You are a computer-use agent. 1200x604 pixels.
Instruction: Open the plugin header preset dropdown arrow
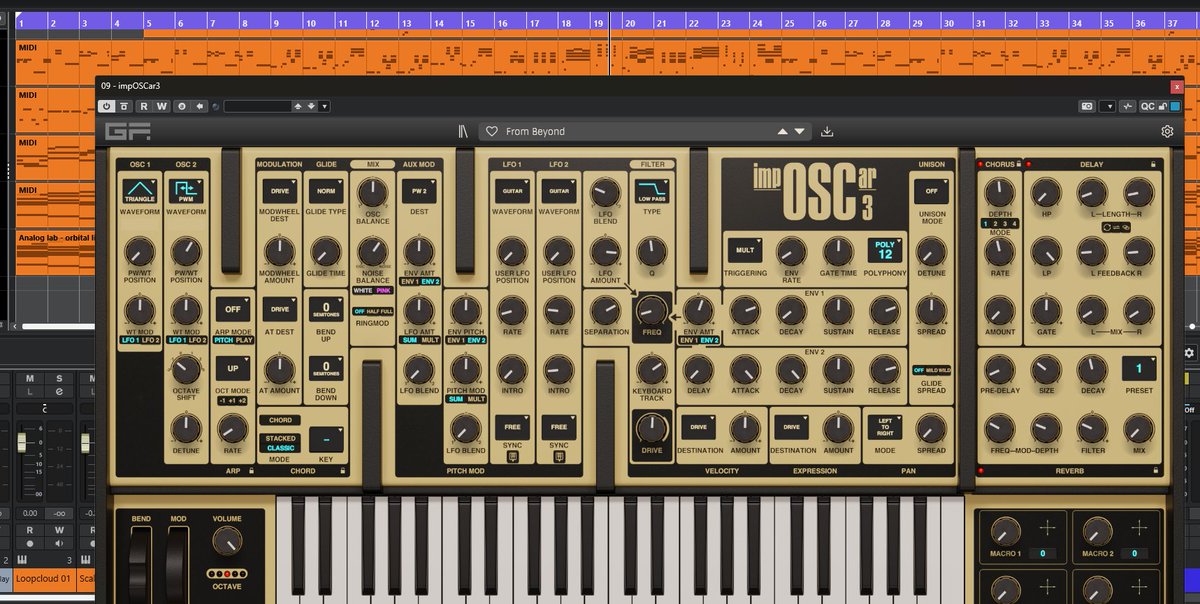(324, 106)
